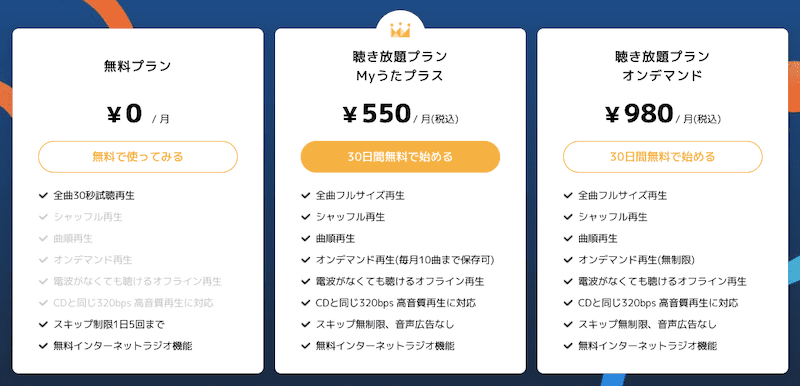Click checkmark next to オンデマンド再生(毎月10曲まで保存可)

[306, 260]
